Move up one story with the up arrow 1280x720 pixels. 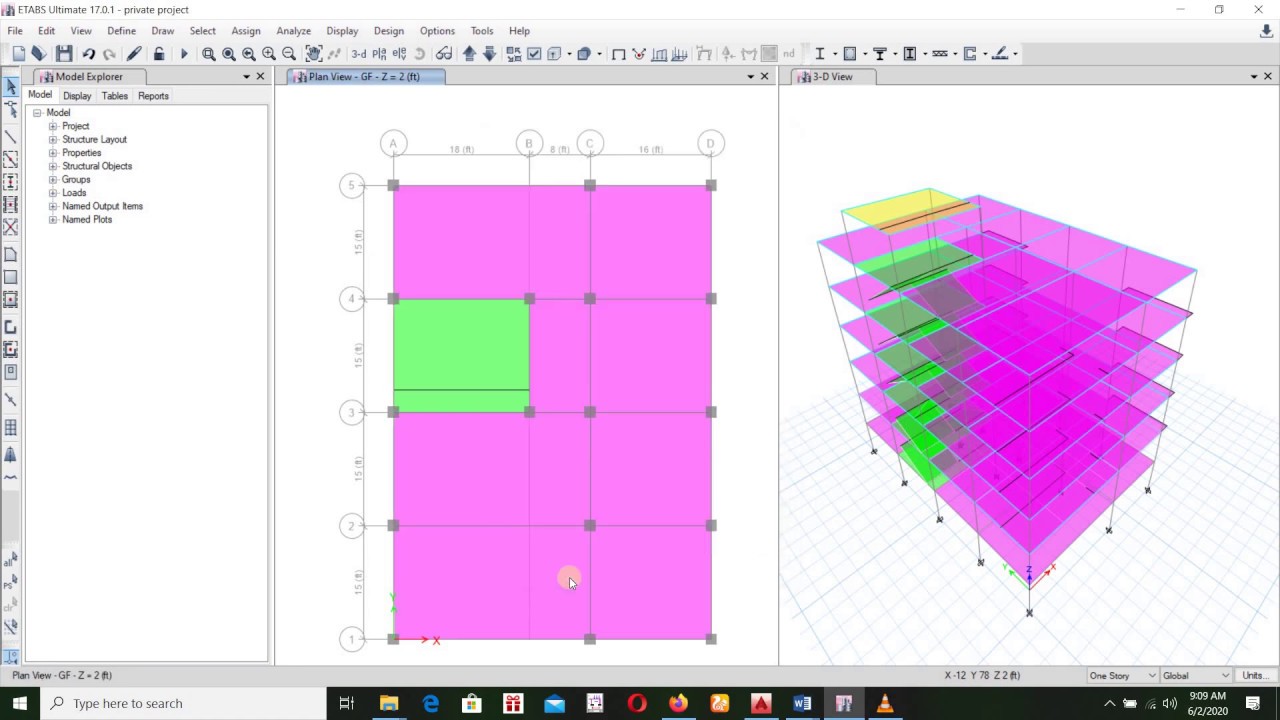pyautogui.click(x=469, y=54)
